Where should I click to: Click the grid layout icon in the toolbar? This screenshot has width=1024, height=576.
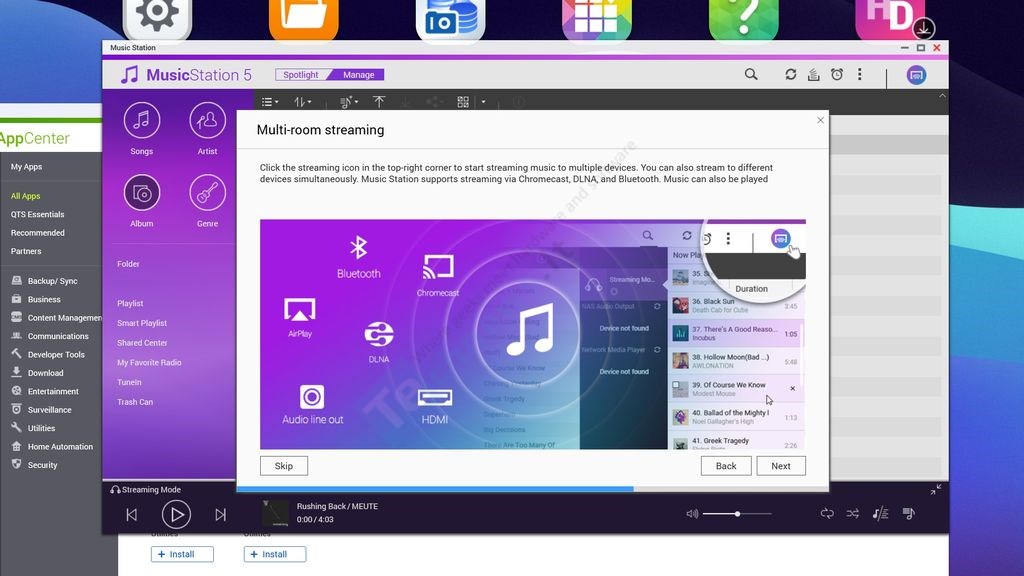463,102
